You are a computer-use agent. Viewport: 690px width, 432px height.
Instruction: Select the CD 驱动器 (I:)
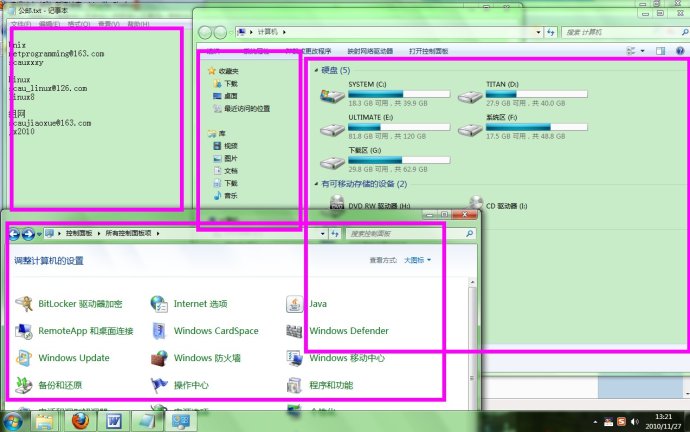tap(498, 205)
